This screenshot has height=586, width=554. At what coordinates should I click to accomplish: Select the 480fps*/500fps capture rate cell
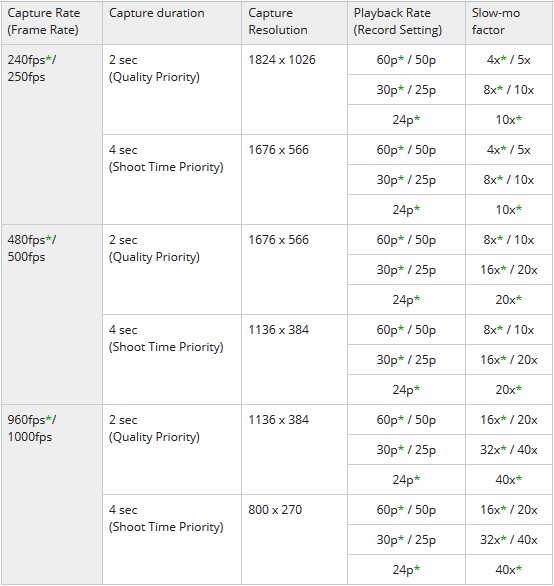point(52,315)
